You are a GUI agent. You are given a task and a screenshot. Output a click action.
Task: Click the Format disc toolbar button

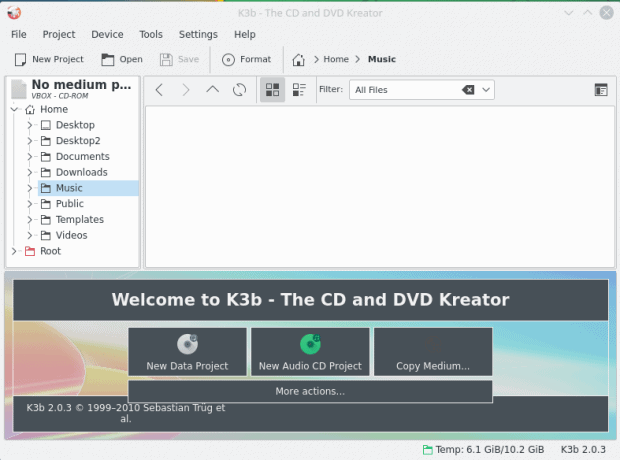246,59
